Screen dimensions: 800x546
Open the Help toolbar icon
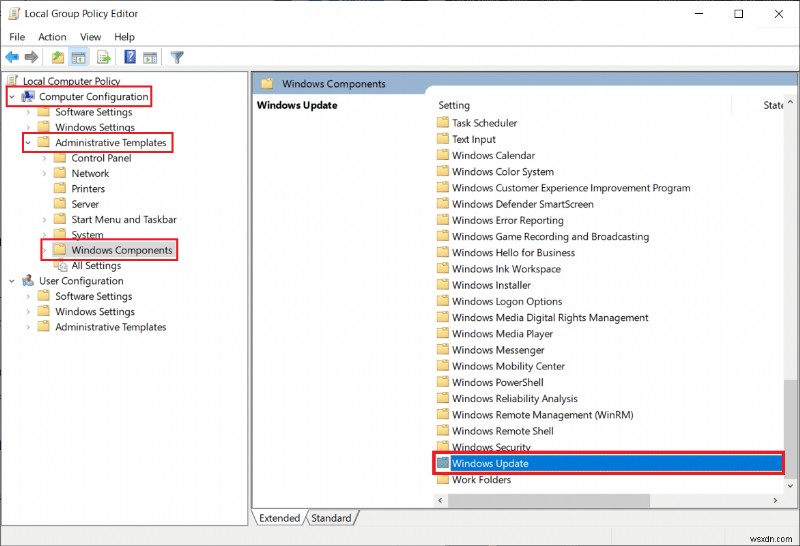(130, 57)
